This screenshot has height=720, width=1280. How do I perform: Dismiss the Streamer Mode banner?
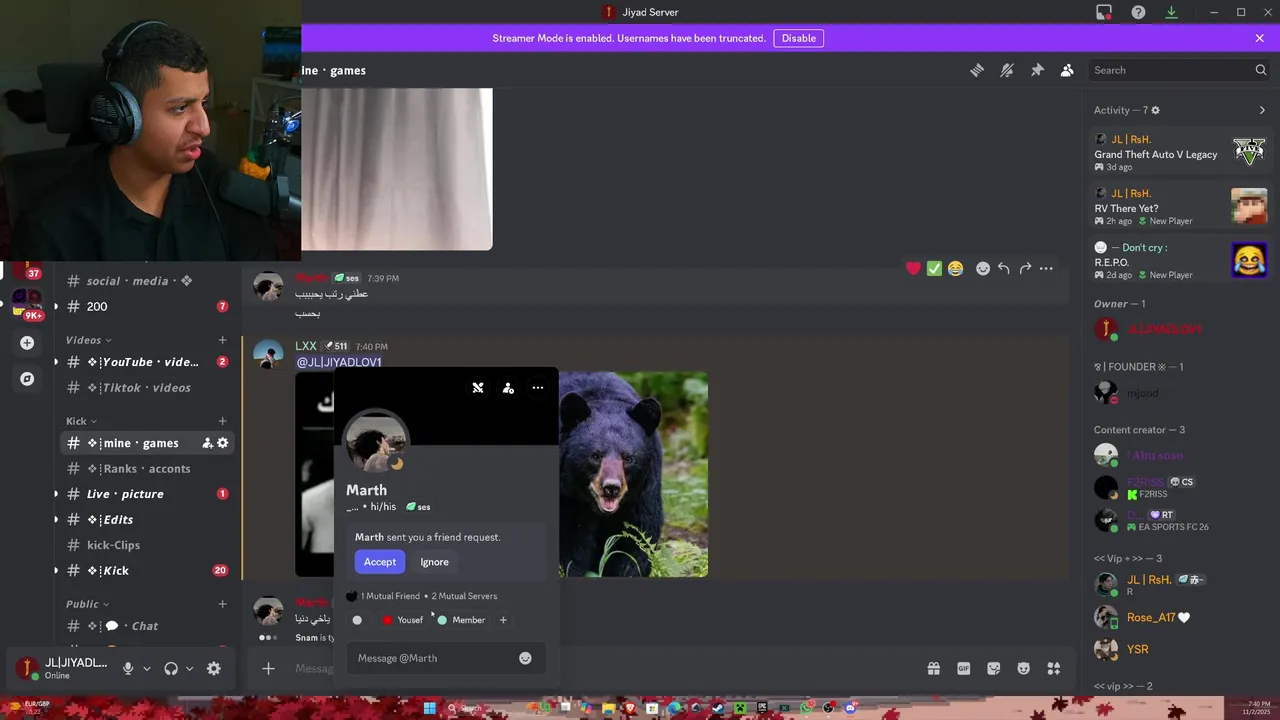[x=1259, y=38]
